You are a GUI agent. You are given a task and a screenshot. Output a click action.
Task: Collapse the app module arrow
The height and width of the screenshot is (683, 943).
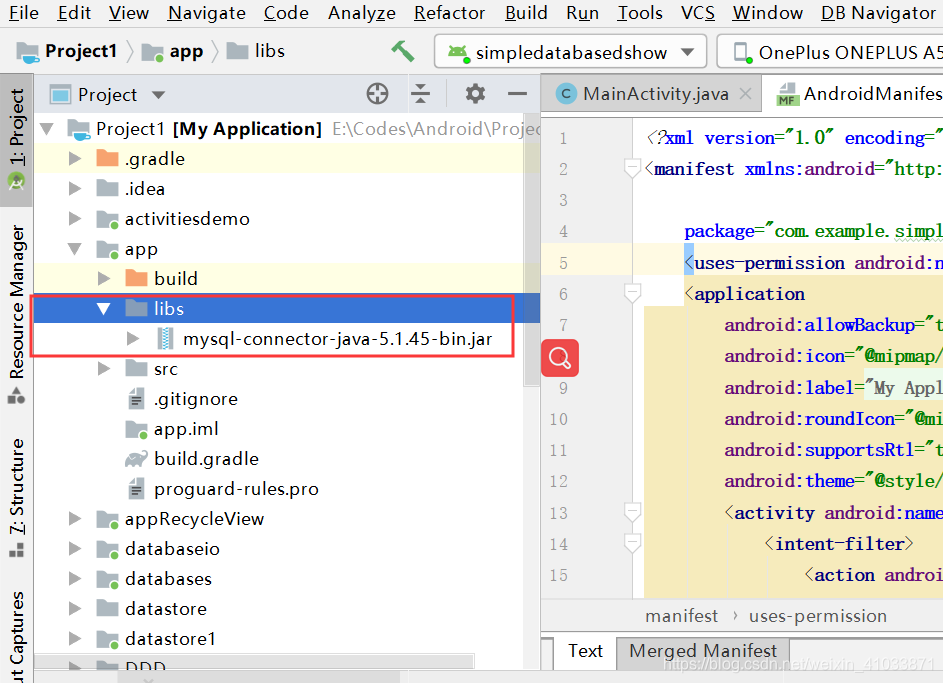[75, 249]
